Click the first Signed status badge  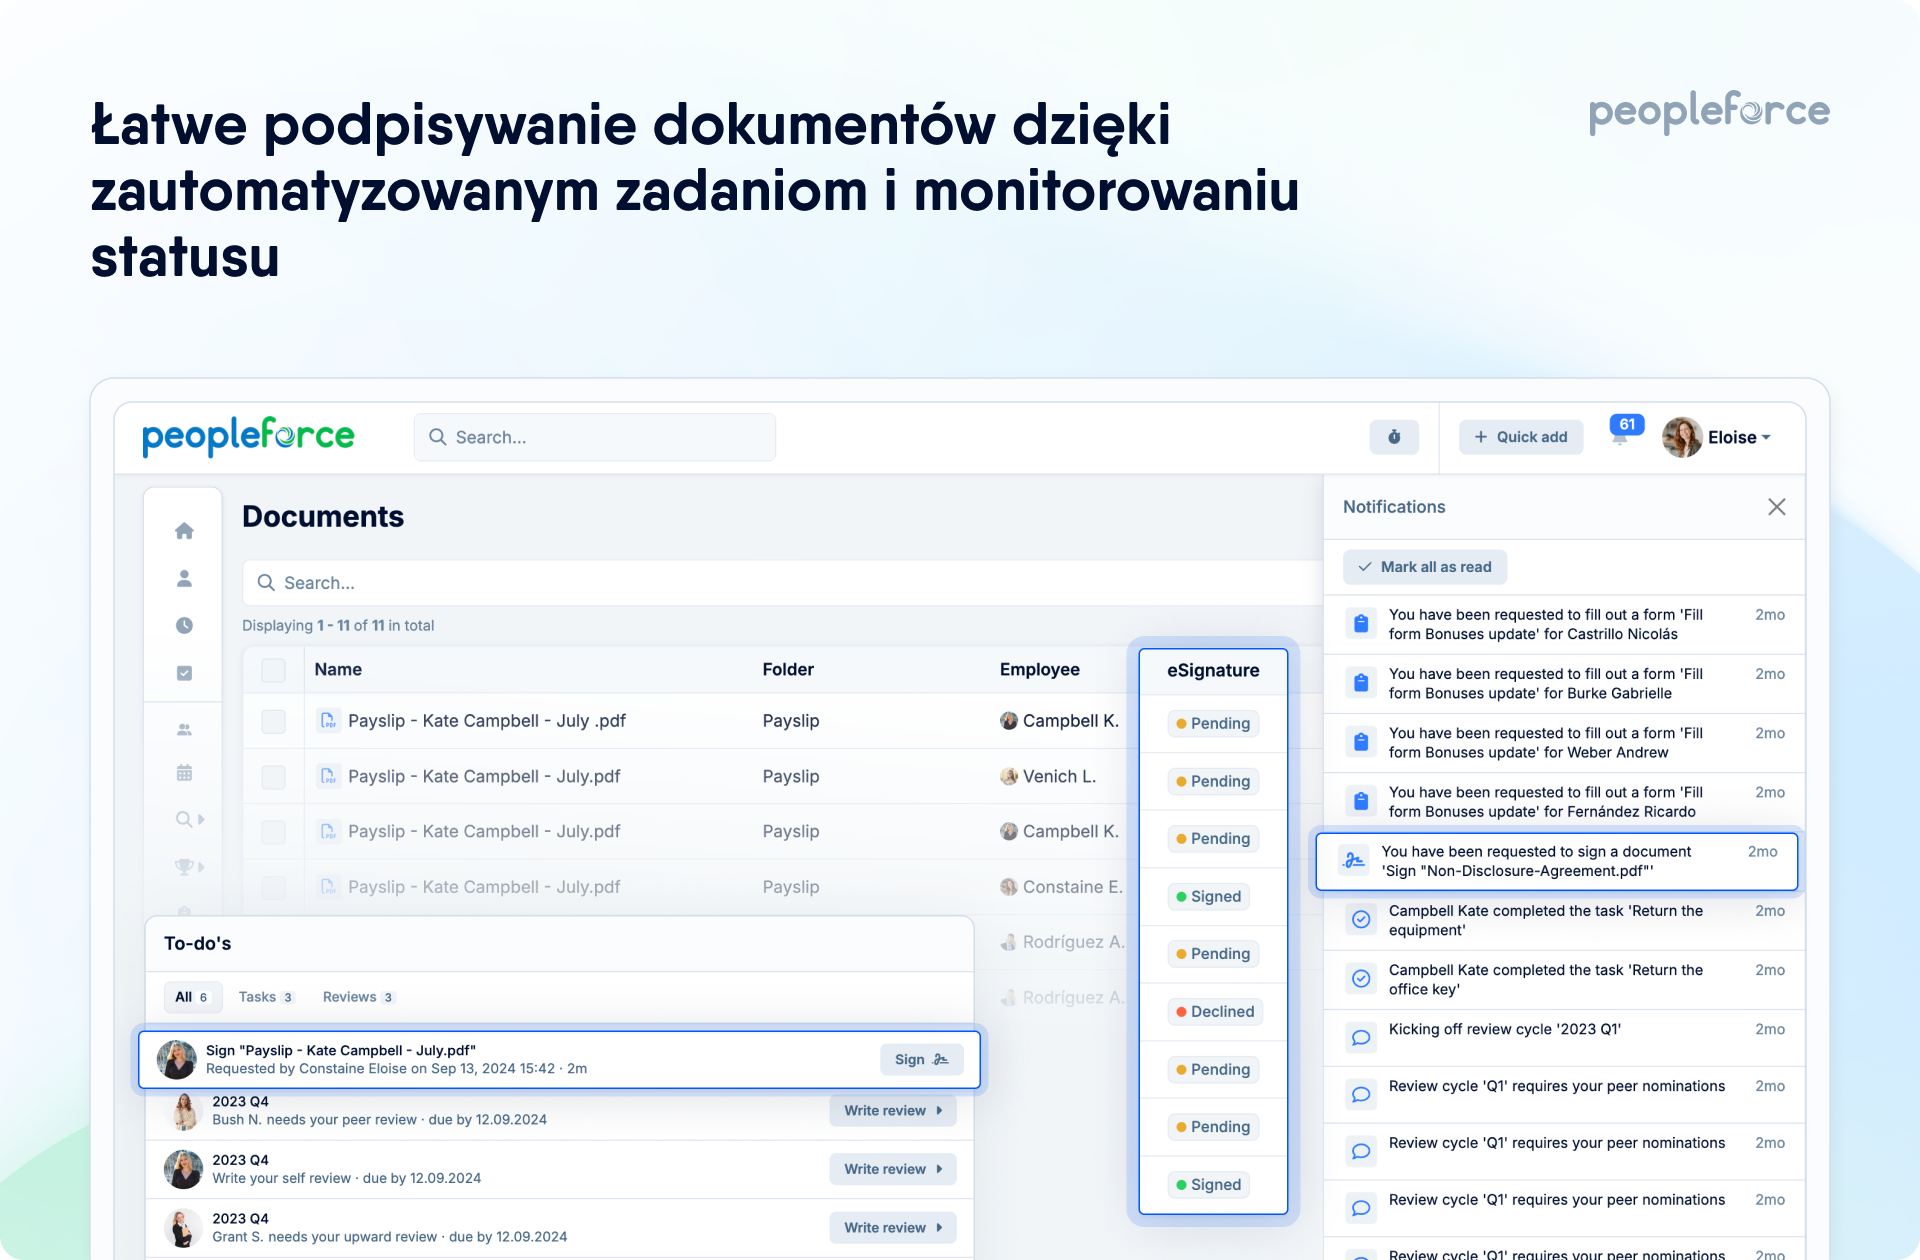1208,896
